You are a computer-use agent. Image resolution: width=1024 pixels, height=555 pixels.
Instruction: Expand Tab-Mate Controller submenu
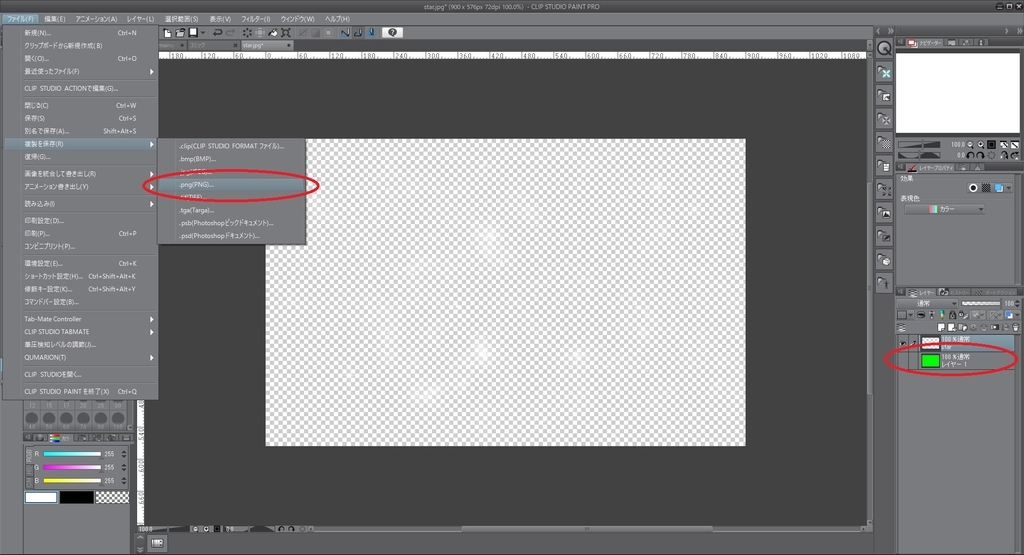(81, 319)
